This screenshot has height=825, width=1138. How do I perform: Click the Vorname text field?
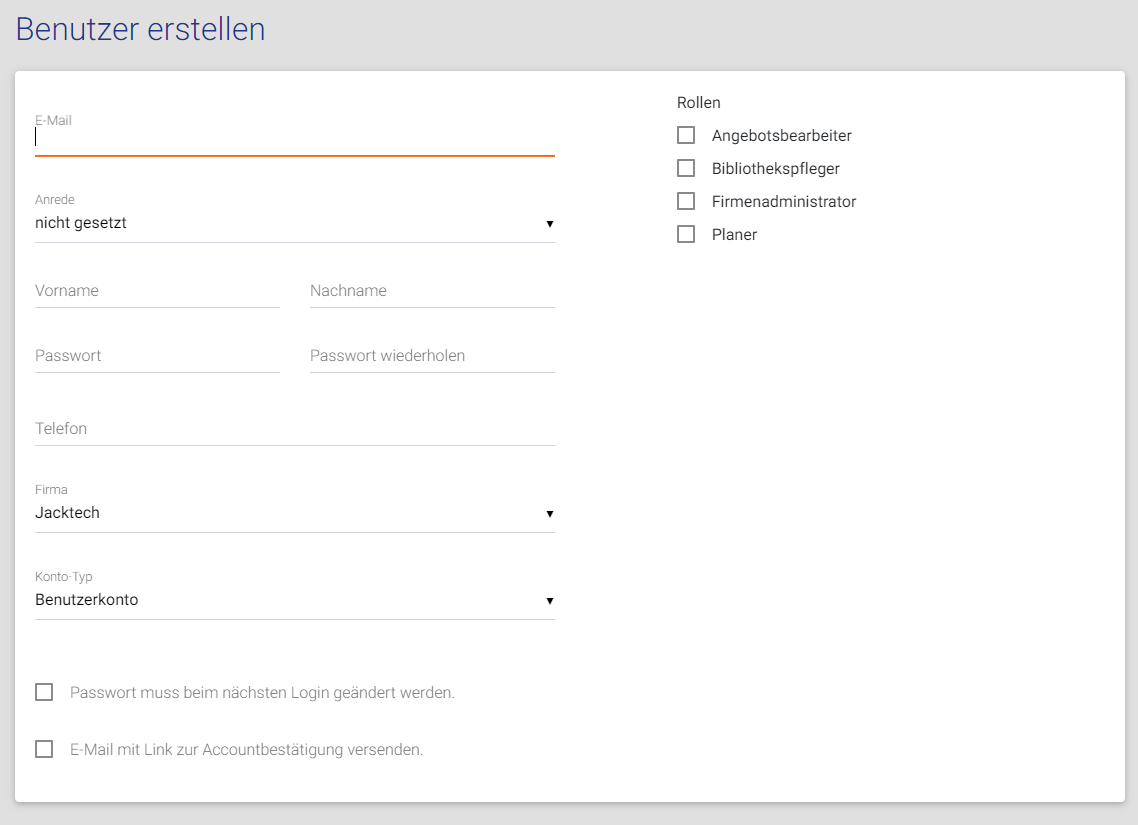point(157,291)
